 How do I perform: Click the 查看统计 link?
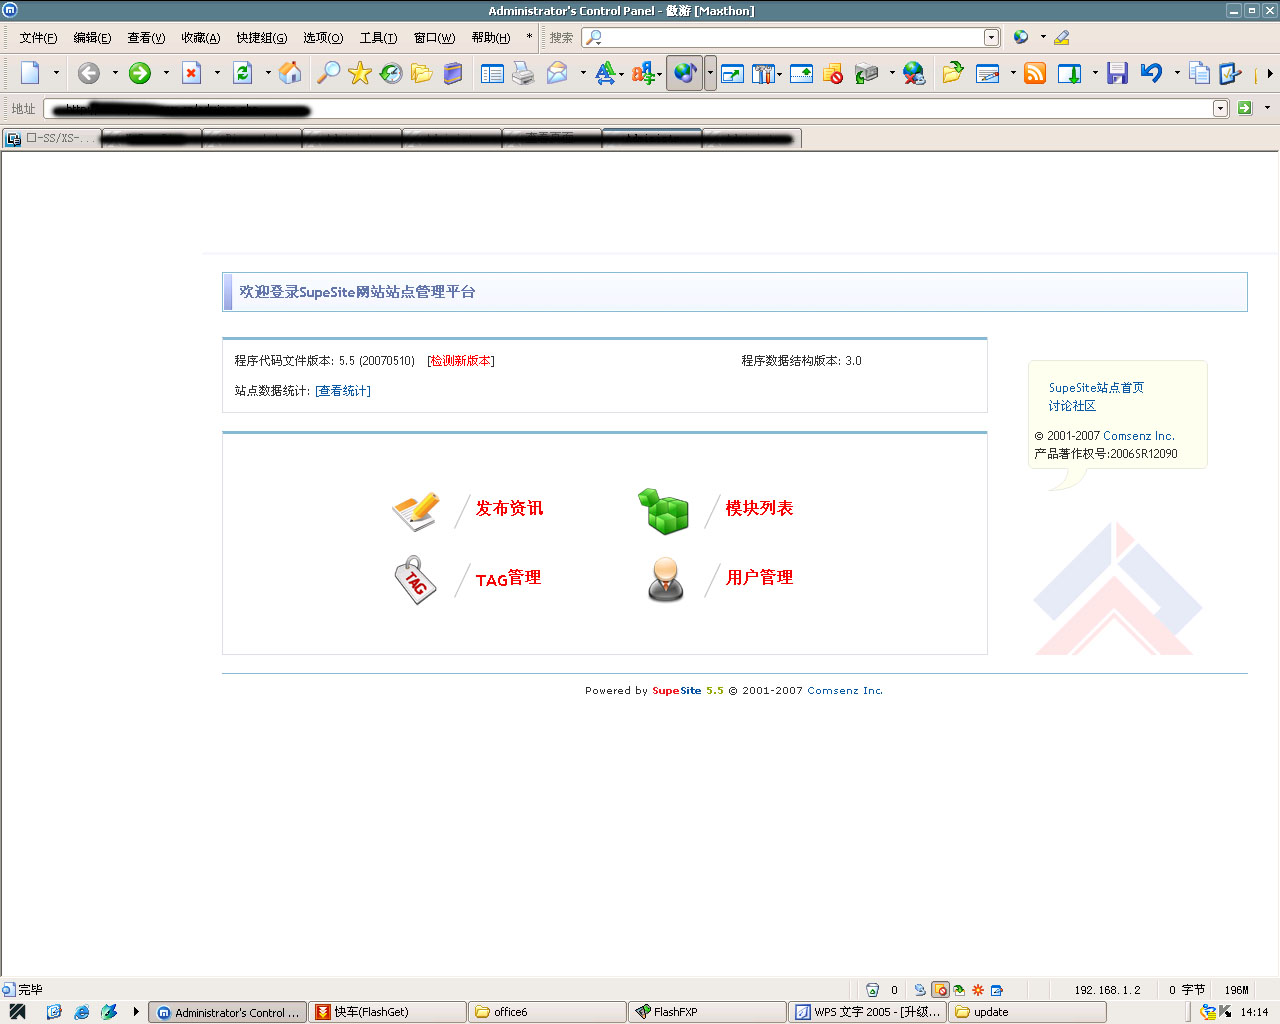343,391
